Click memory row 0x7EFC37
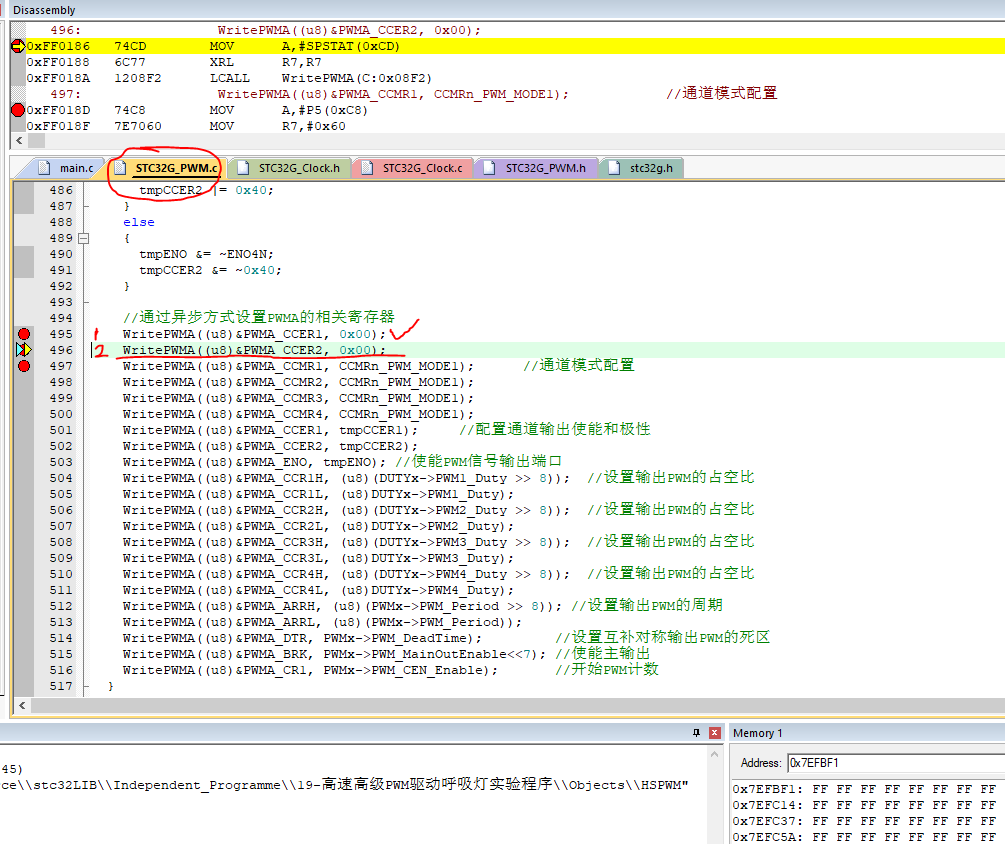The height and width of the screenshot is (844, 1005). 864,821
